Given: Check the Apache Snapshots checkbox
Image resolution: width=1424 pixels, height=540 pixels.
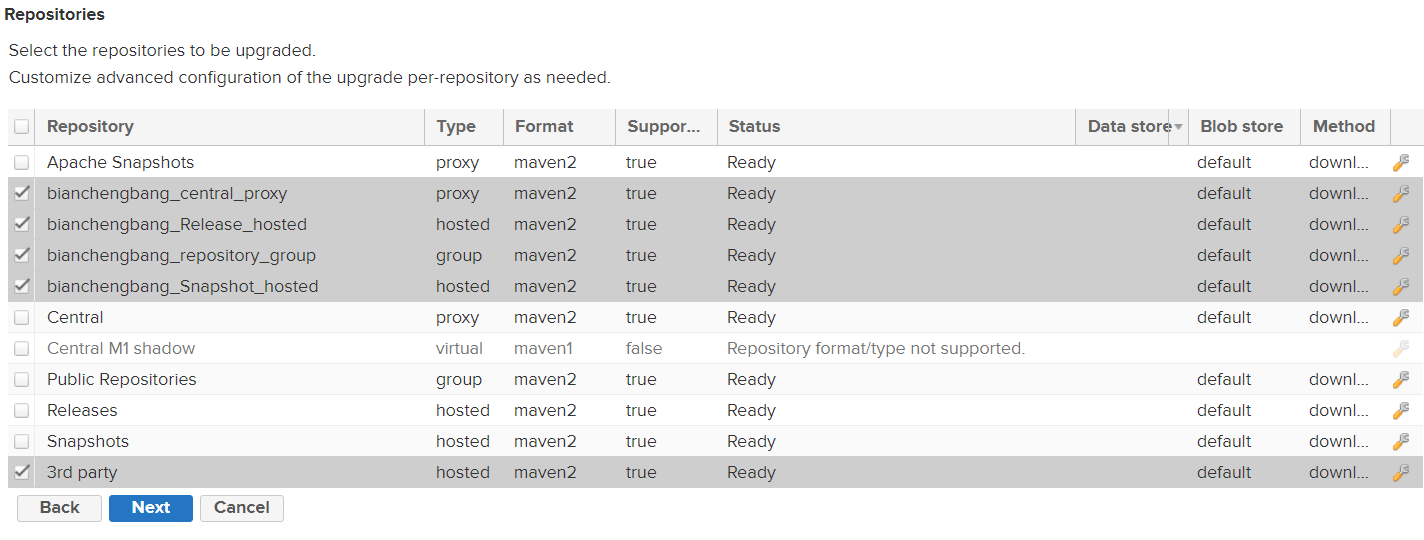Looking at the screenshot, I should 21,162.
